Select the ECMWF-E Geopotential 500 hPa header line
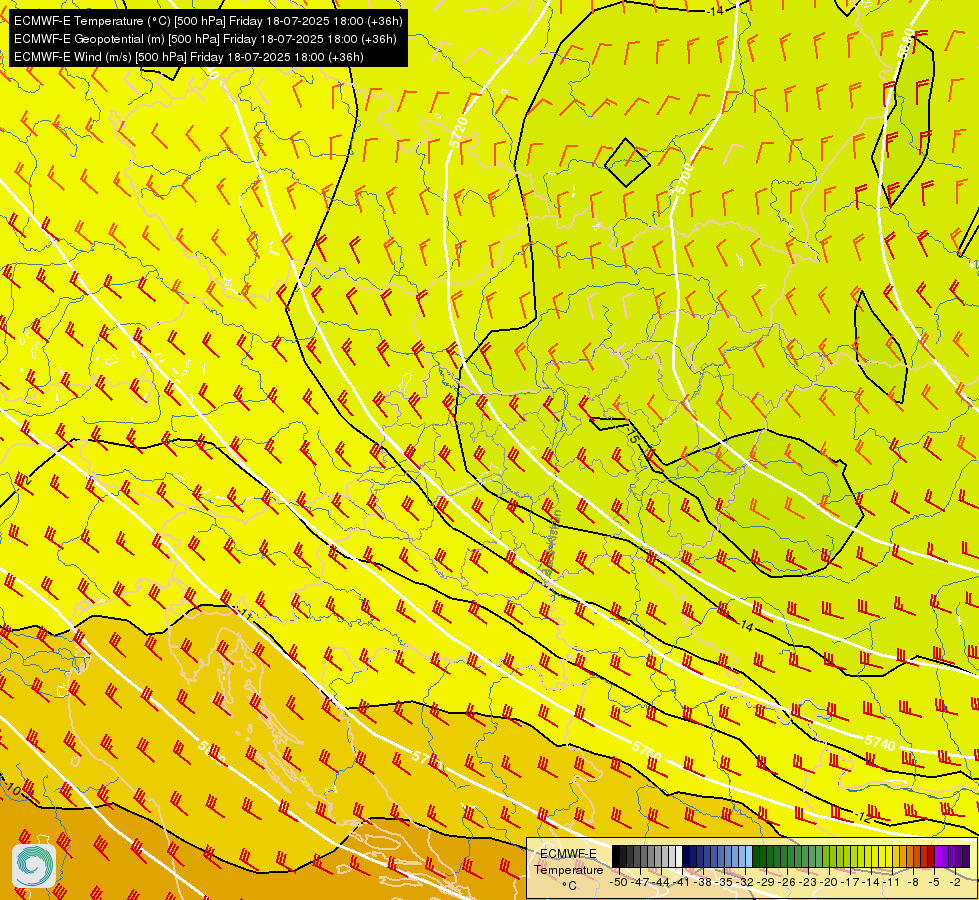The image size is (979, 900). pos(205,39)
